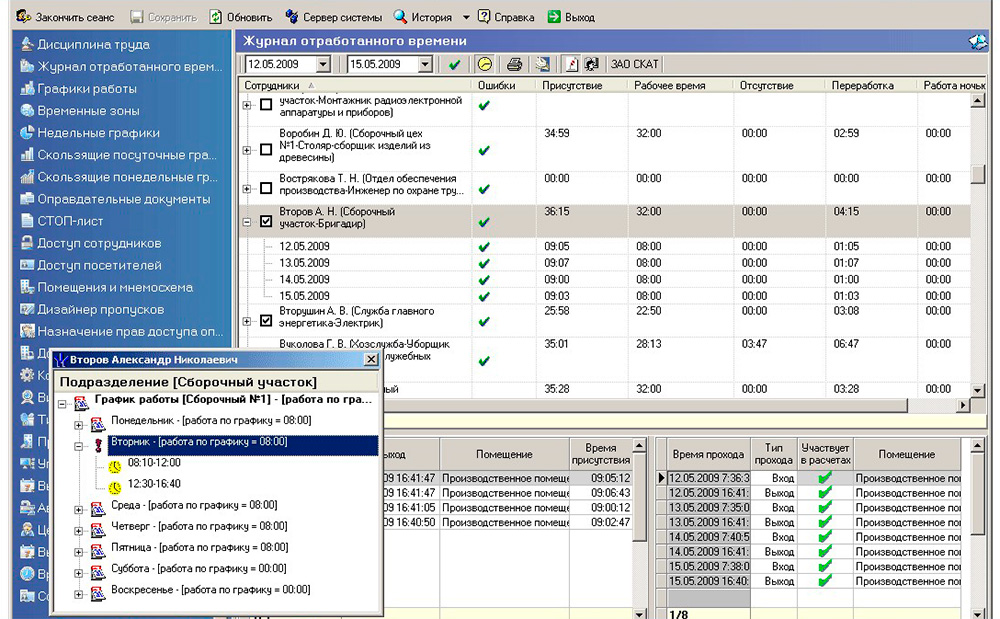Click the Закончить сеанс toolbar button
Viewport: 1000px width, 619px height.
tap(65, 17)
